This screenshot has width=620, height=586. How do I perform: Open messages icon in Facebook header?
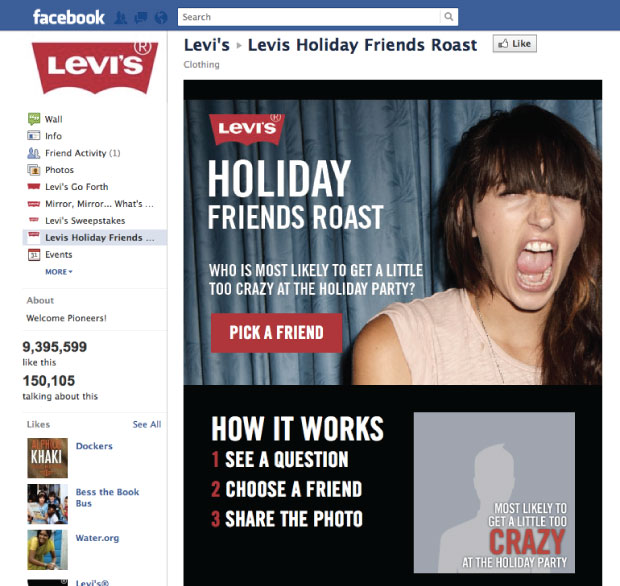click(x=141, y=17)
